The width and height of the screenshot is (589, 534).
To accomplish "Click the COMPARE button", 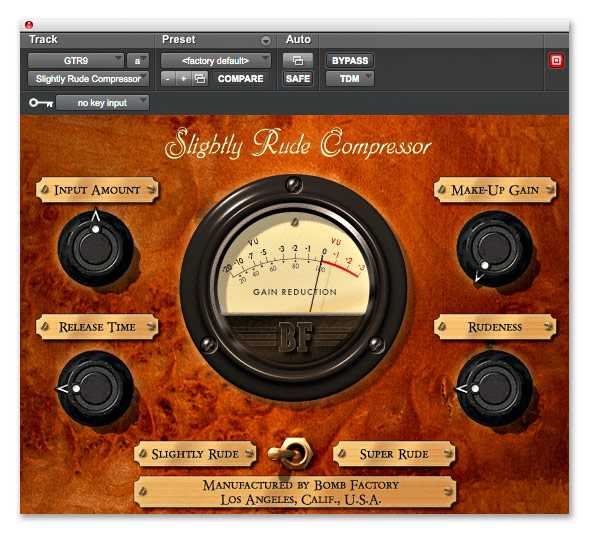I will coord(240,78).
